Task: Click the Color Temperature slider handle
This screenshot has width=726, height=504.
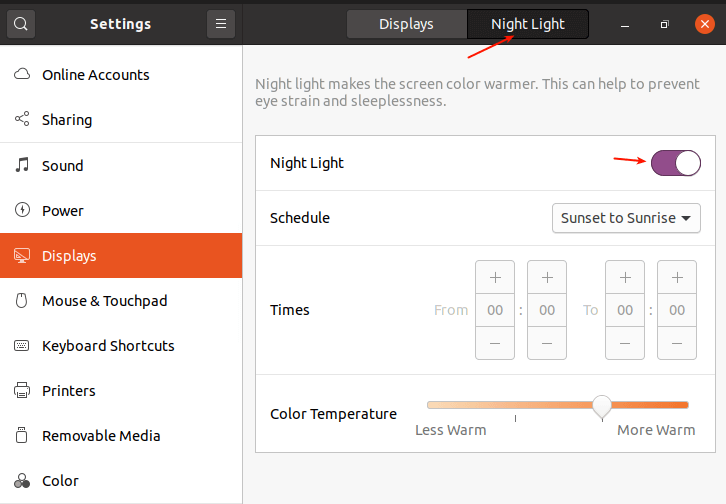Action: coord(602,405)
